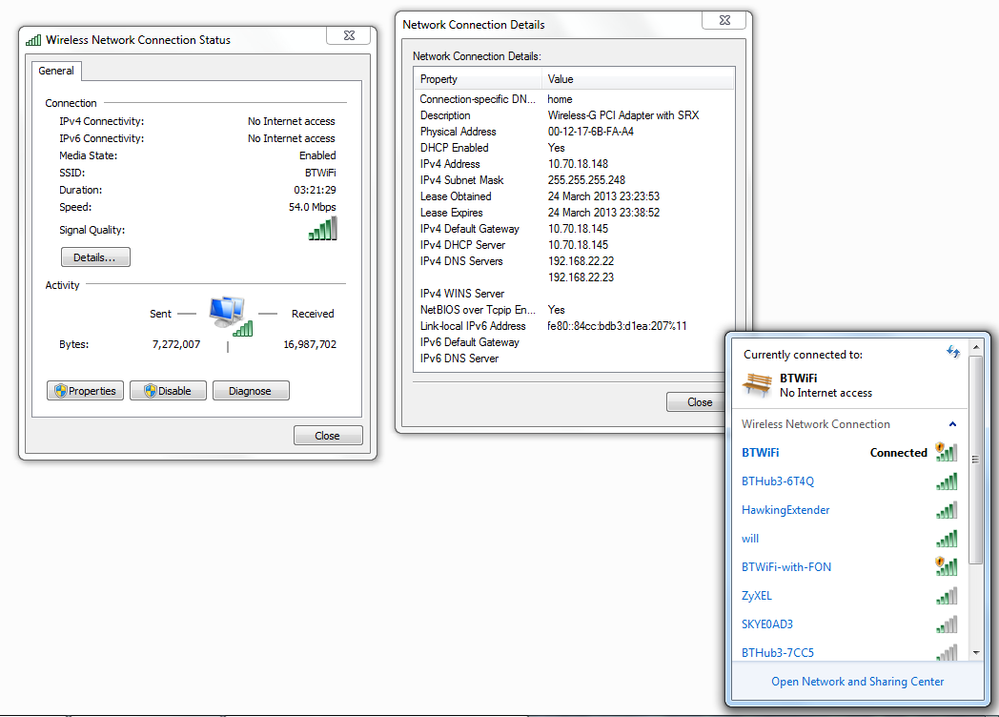Click shielded signal icon for BTWiFi-with-FON
The image size is (999, 717).
point(946,565)
